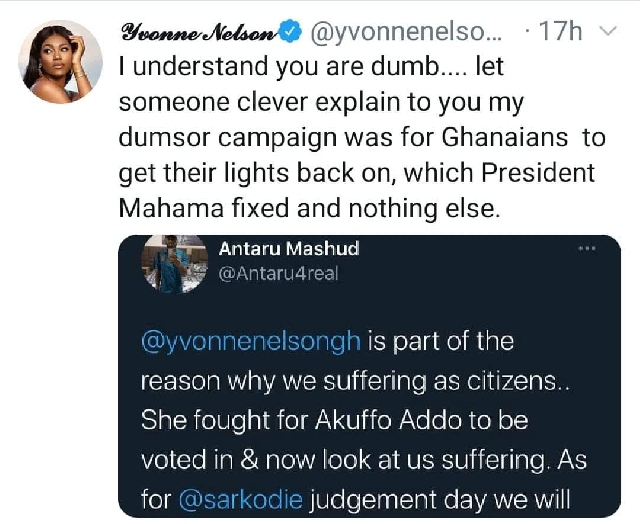Click the main tweet text about dumsor campaign
The width and height of the screenshot is (640, 524).
(362, 137)
